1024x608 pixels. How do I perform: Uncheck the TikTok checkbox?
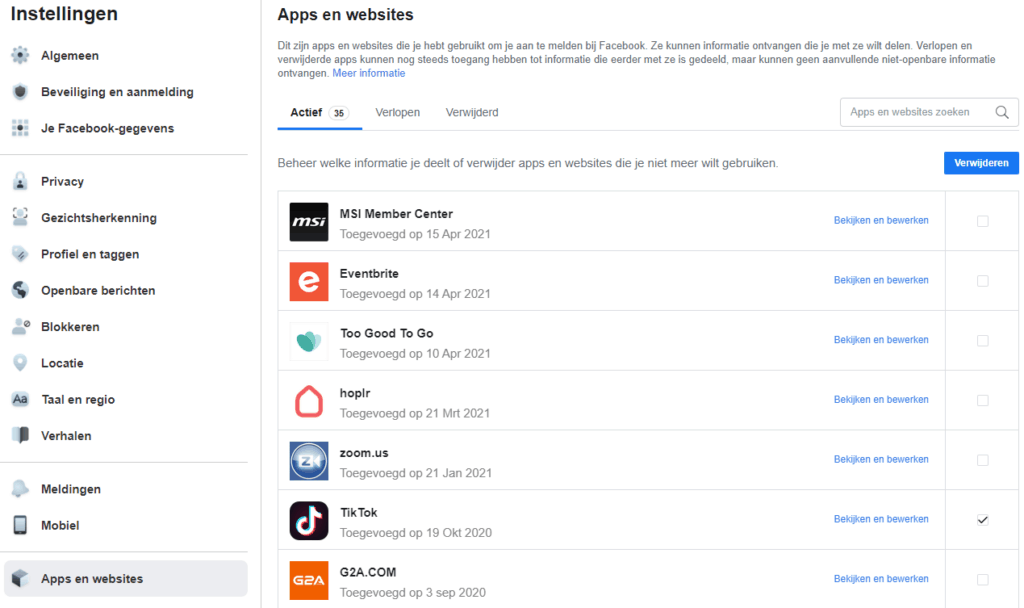pyautogui.click(x=983, y=520)
